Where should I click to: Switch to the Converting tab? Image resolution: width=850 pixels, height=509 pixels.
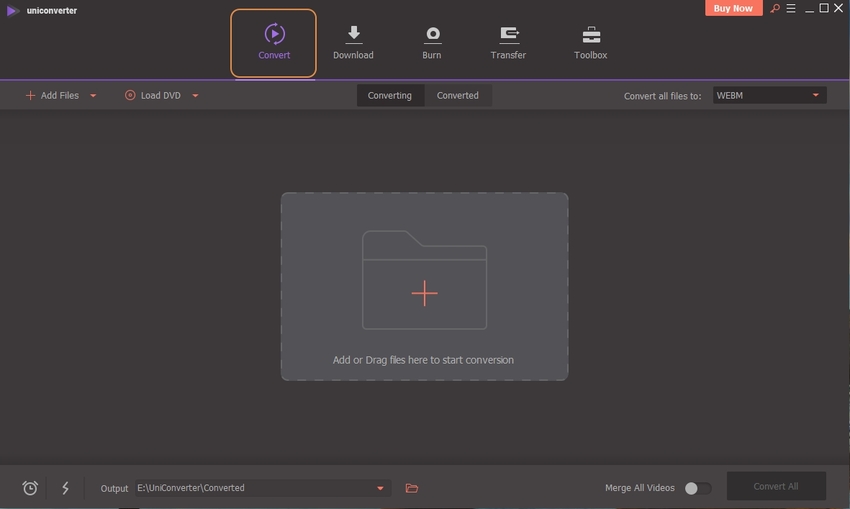(x=390, y=95)
